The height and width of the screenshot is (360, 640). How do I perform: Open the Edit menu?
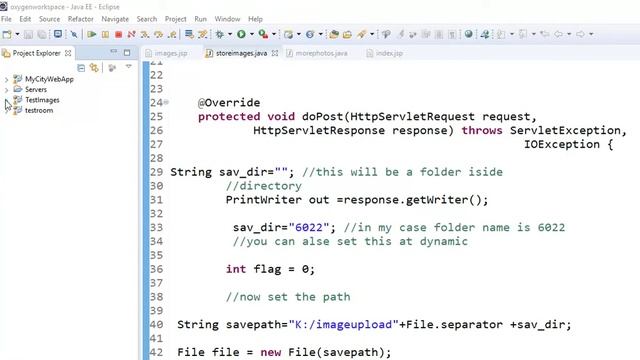coord(25,19)
